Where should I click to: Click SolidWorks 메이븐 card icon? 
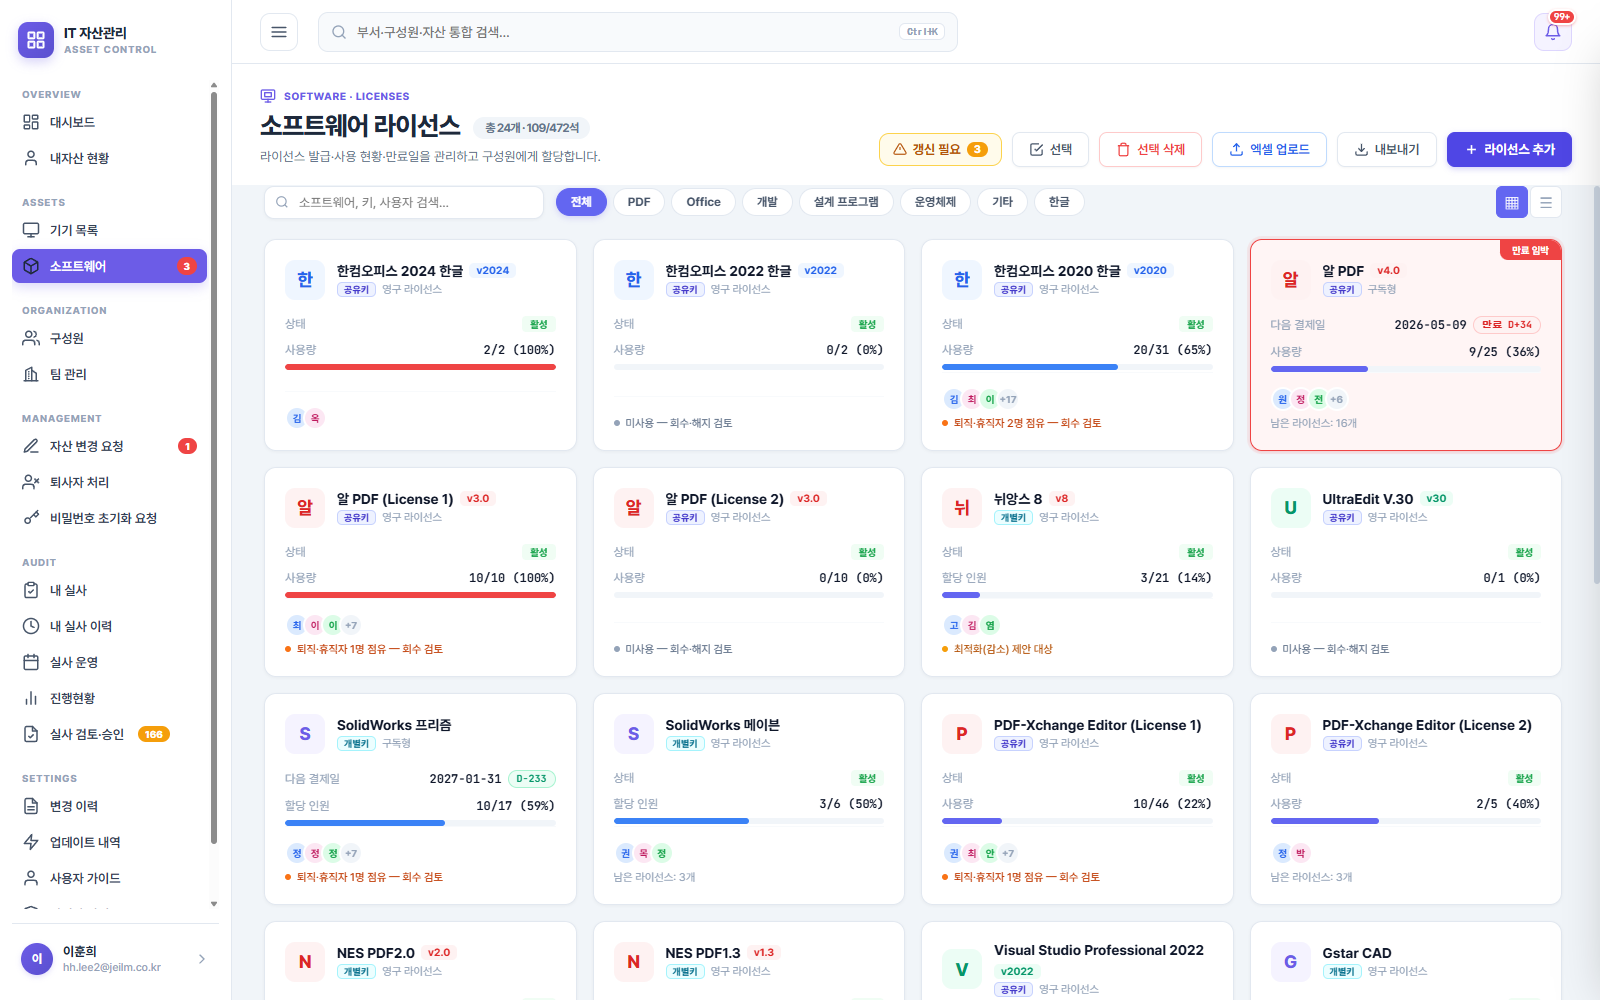click(633, 734)
